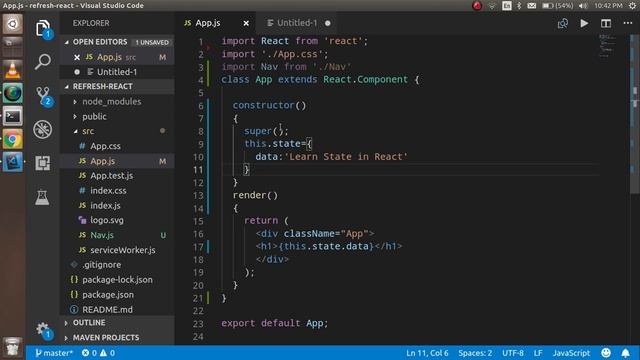Expand the Outline section
The width and height of the screenshot is (640, 360).
point(117,322)
